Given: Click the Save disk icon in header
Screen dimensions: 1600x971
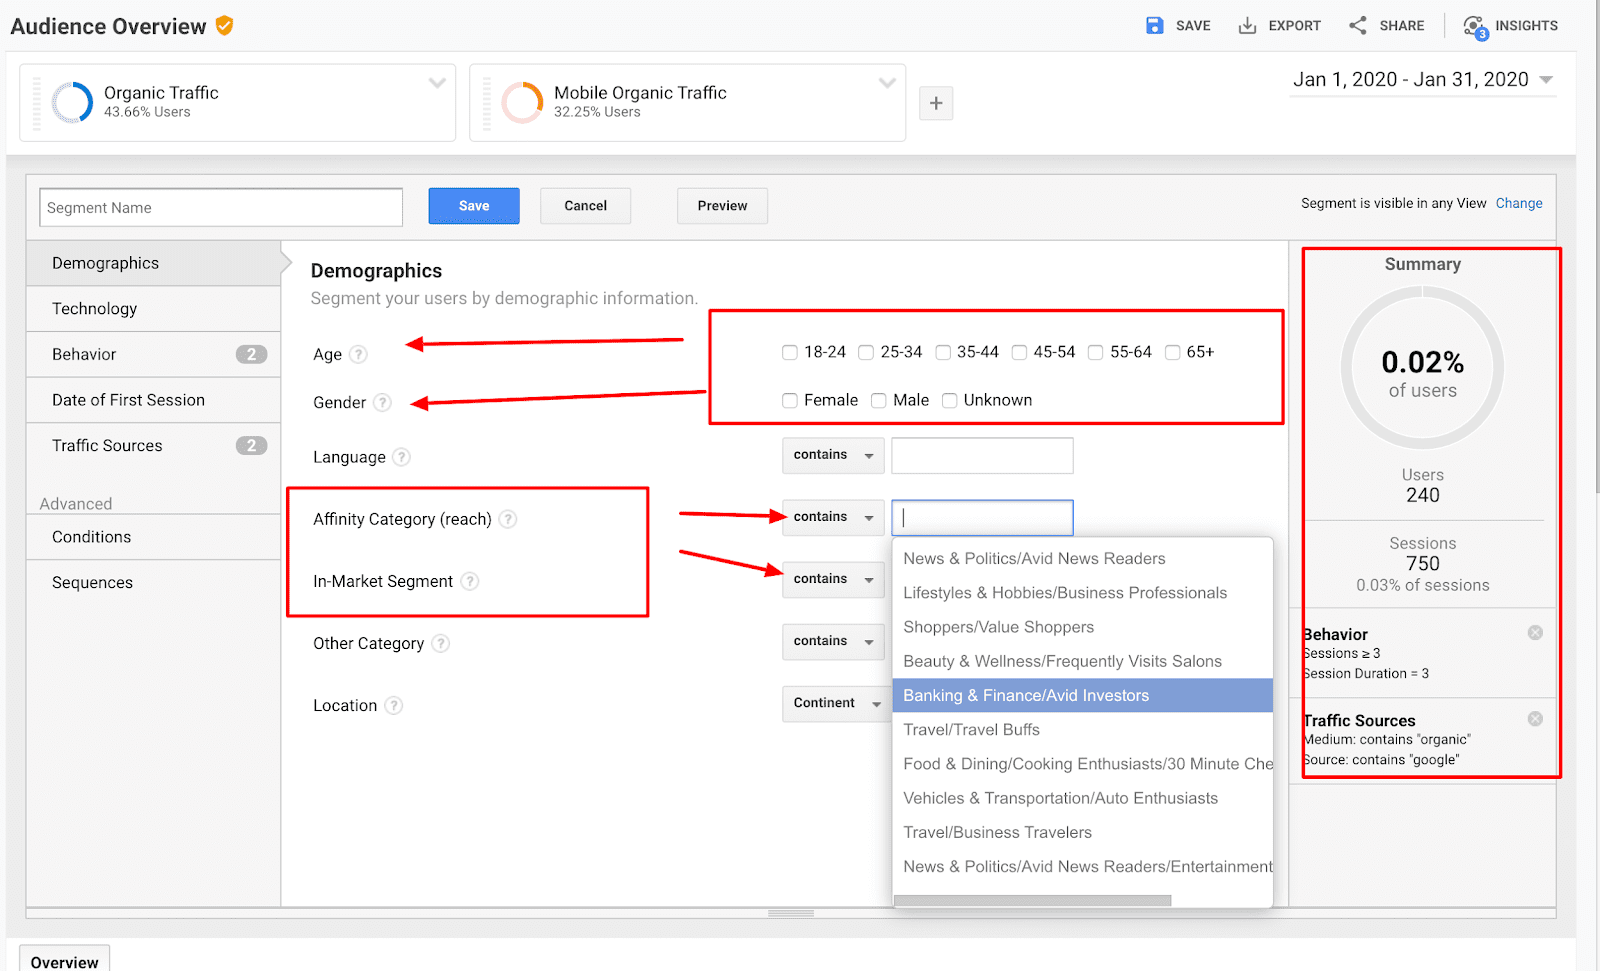Looking at the screenshot, I should pyautogui.click(x=1154, y=26).
